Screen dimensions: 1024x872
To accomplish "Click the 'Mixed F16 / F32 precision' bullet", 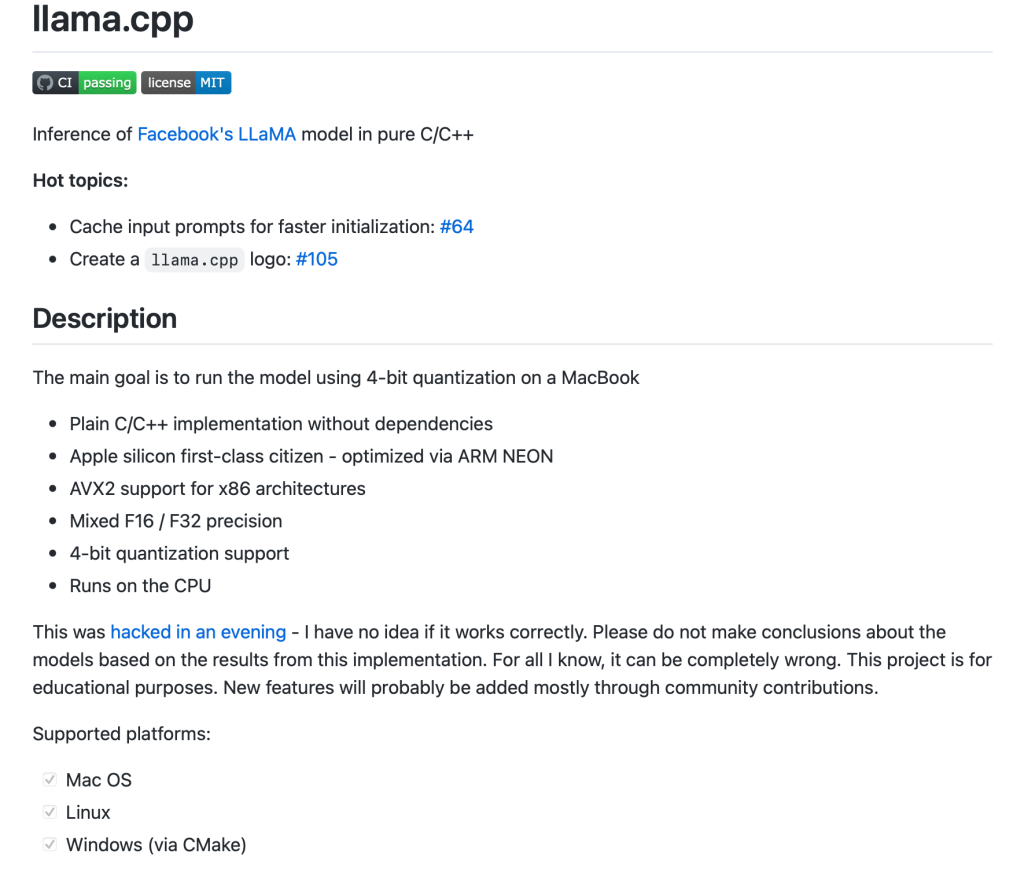I will pyautogui.click(x=176, y=521).
